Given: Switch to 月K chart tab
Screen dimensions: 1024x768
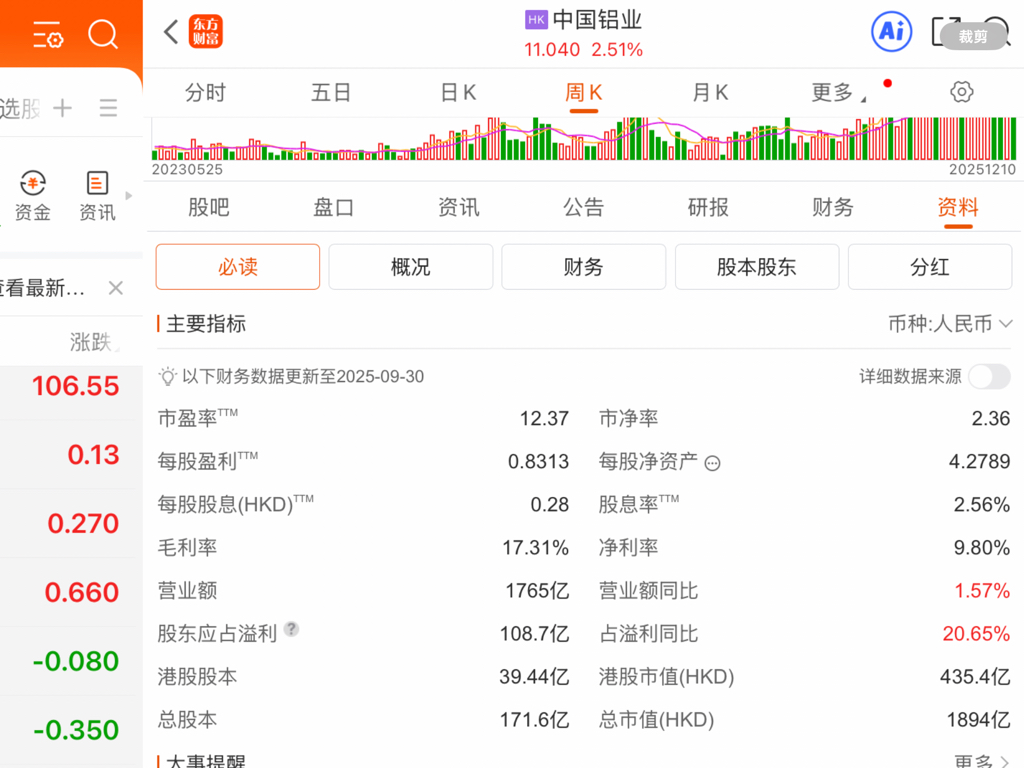Looking at the screenshot, I should click(x=710, y=93).
